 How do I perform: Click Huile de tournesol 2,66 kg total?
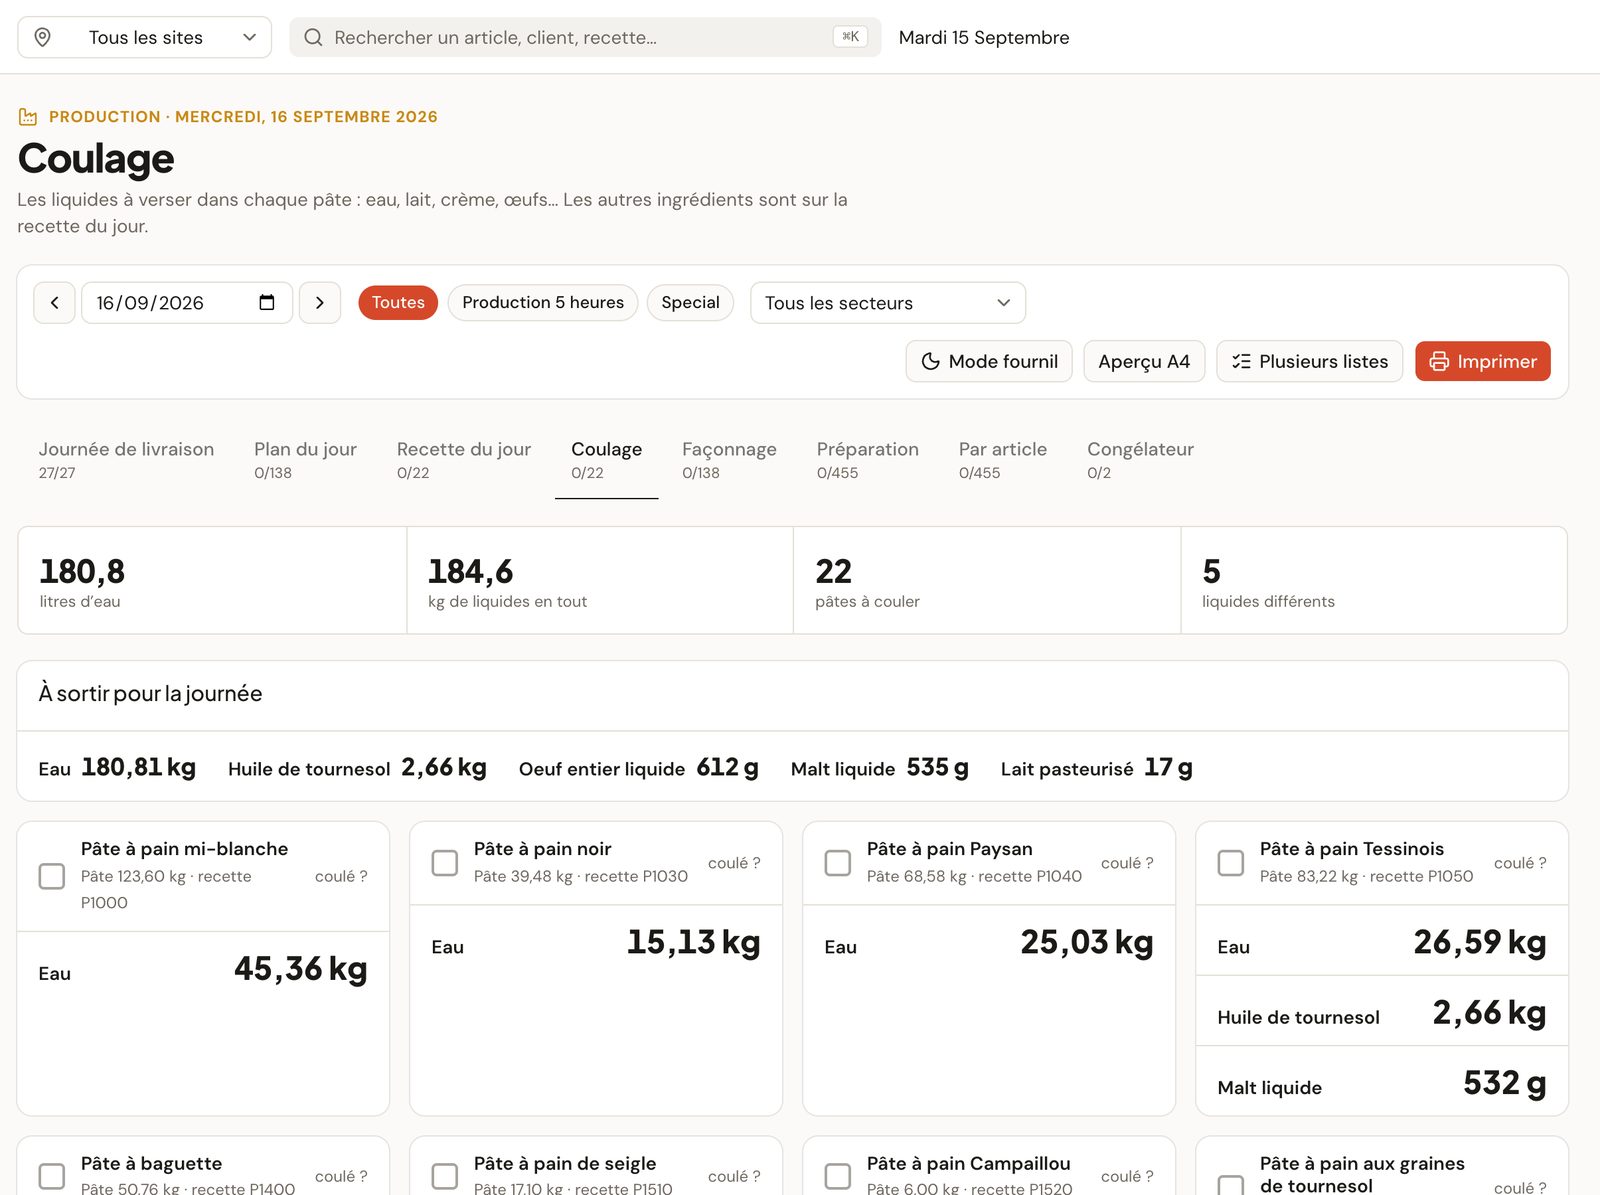pos(357,767)
